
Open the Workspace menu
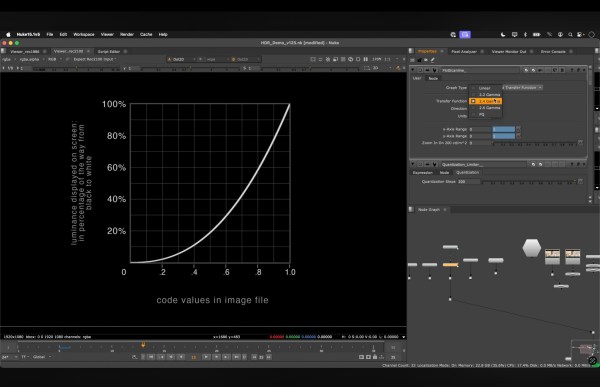(x=84, y=34)
